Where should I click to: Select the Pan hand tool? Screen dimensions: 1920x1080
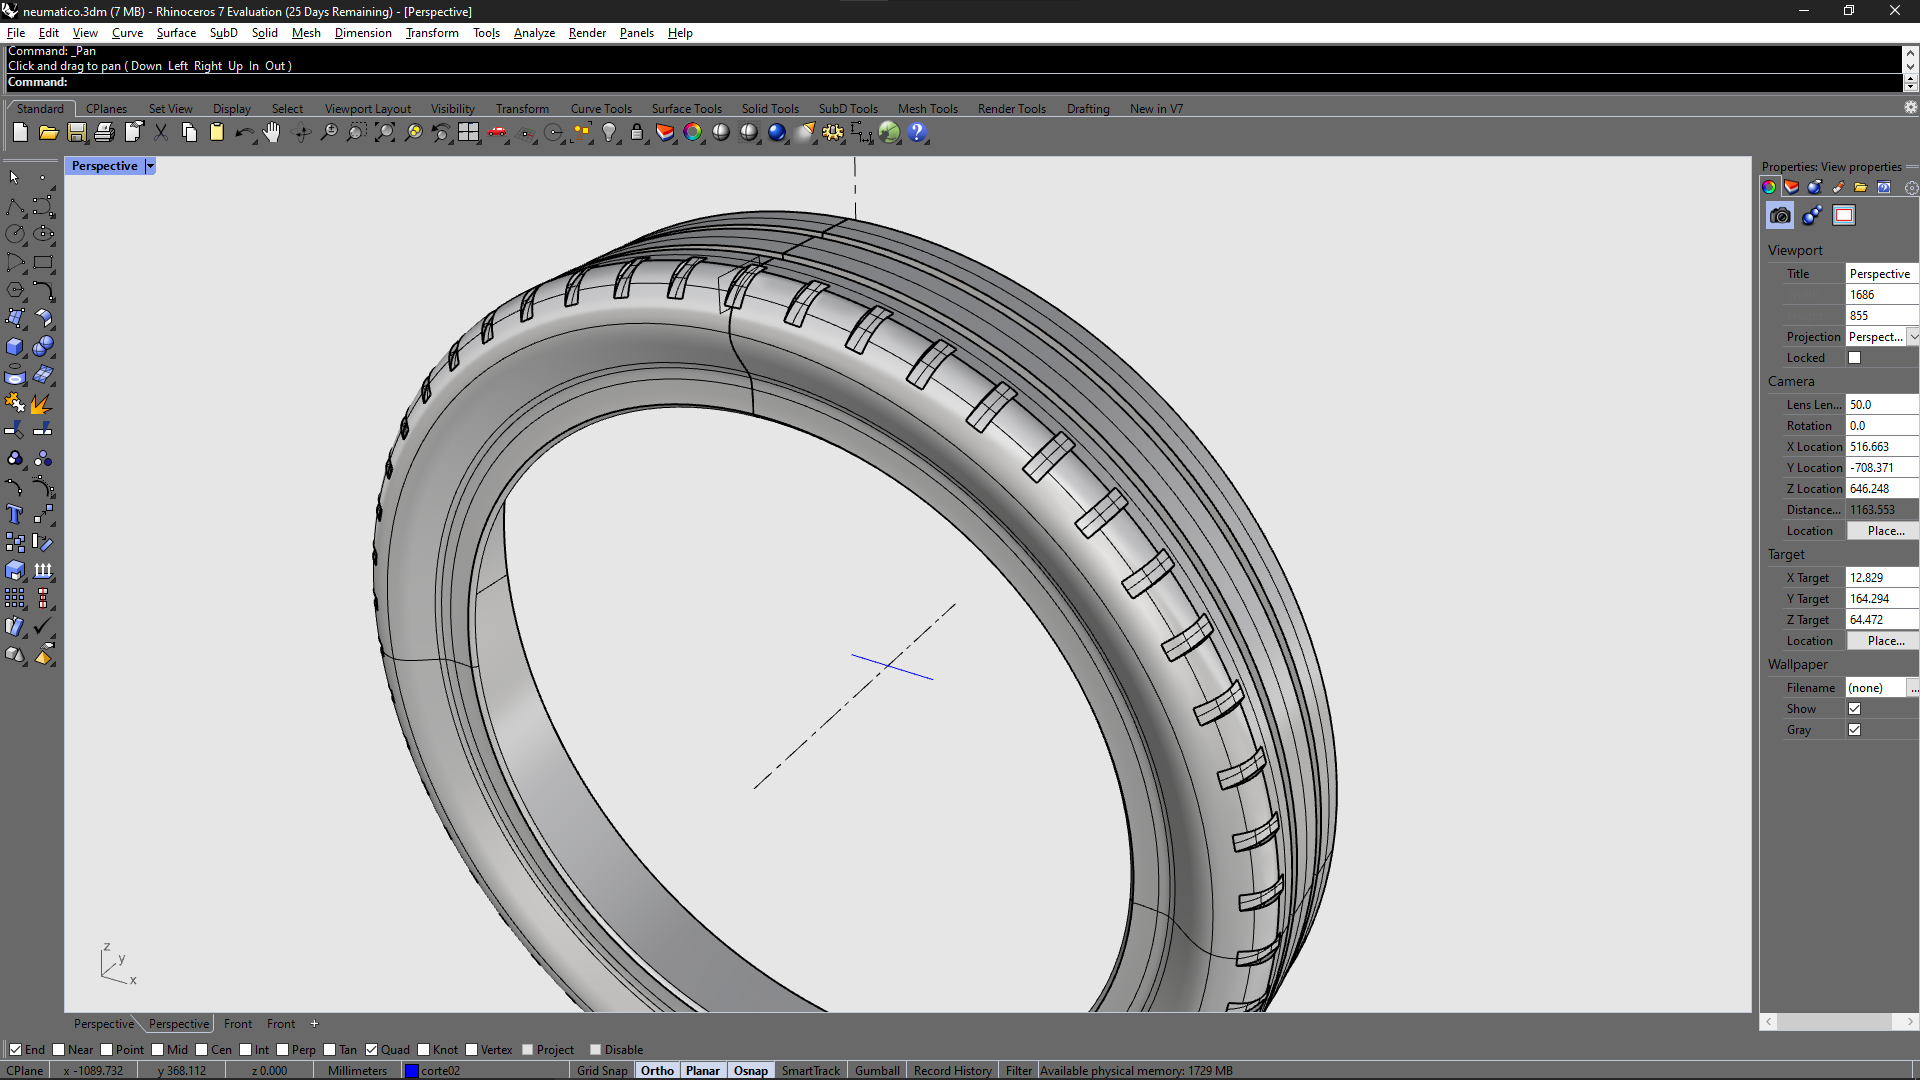coord(272,132)
